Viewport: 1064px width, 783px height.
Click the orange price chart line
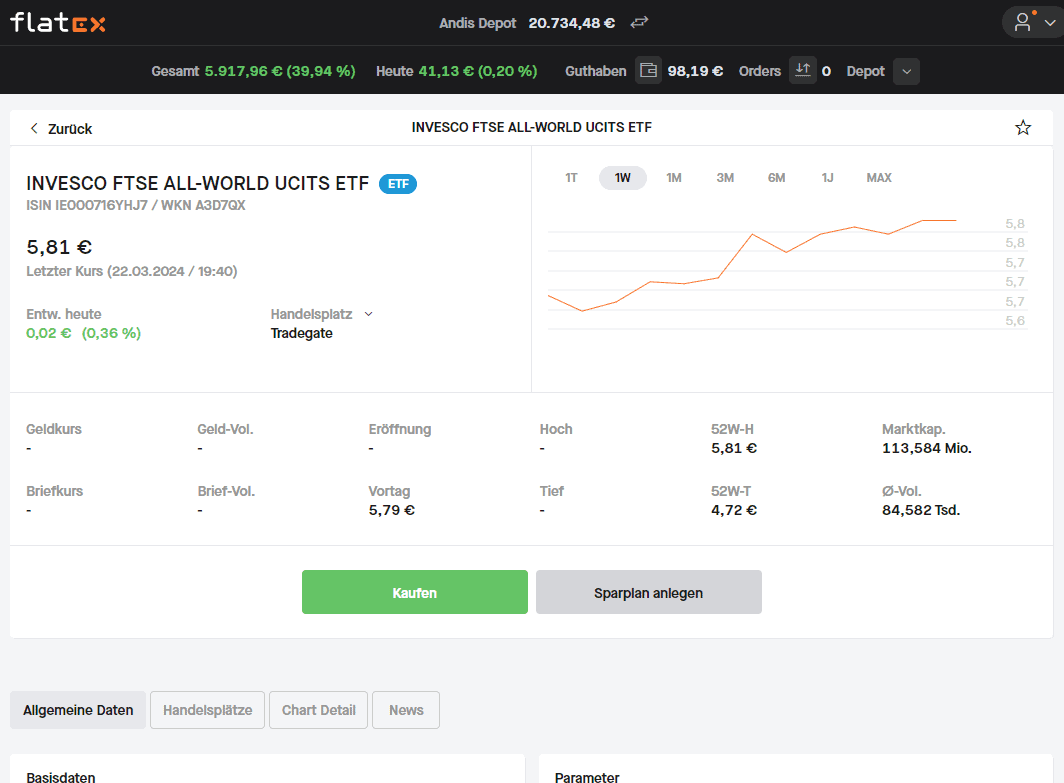752,265
